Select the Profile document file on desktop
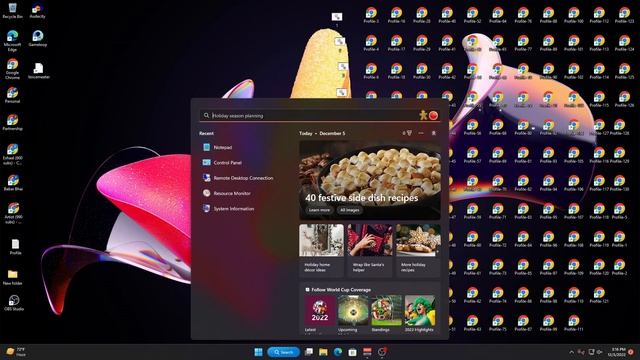This screenshot has width=640, height=360. click(15, 247)
